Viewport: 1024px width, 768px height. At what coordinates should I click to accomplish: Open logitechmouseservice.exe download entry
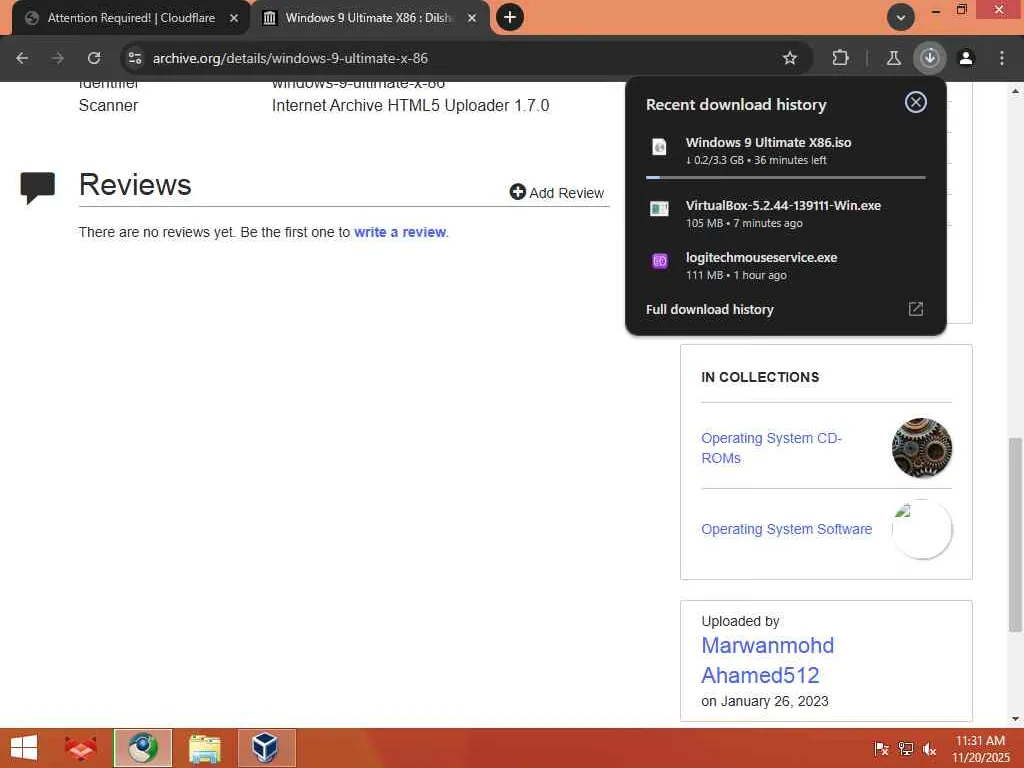point(786,266)
